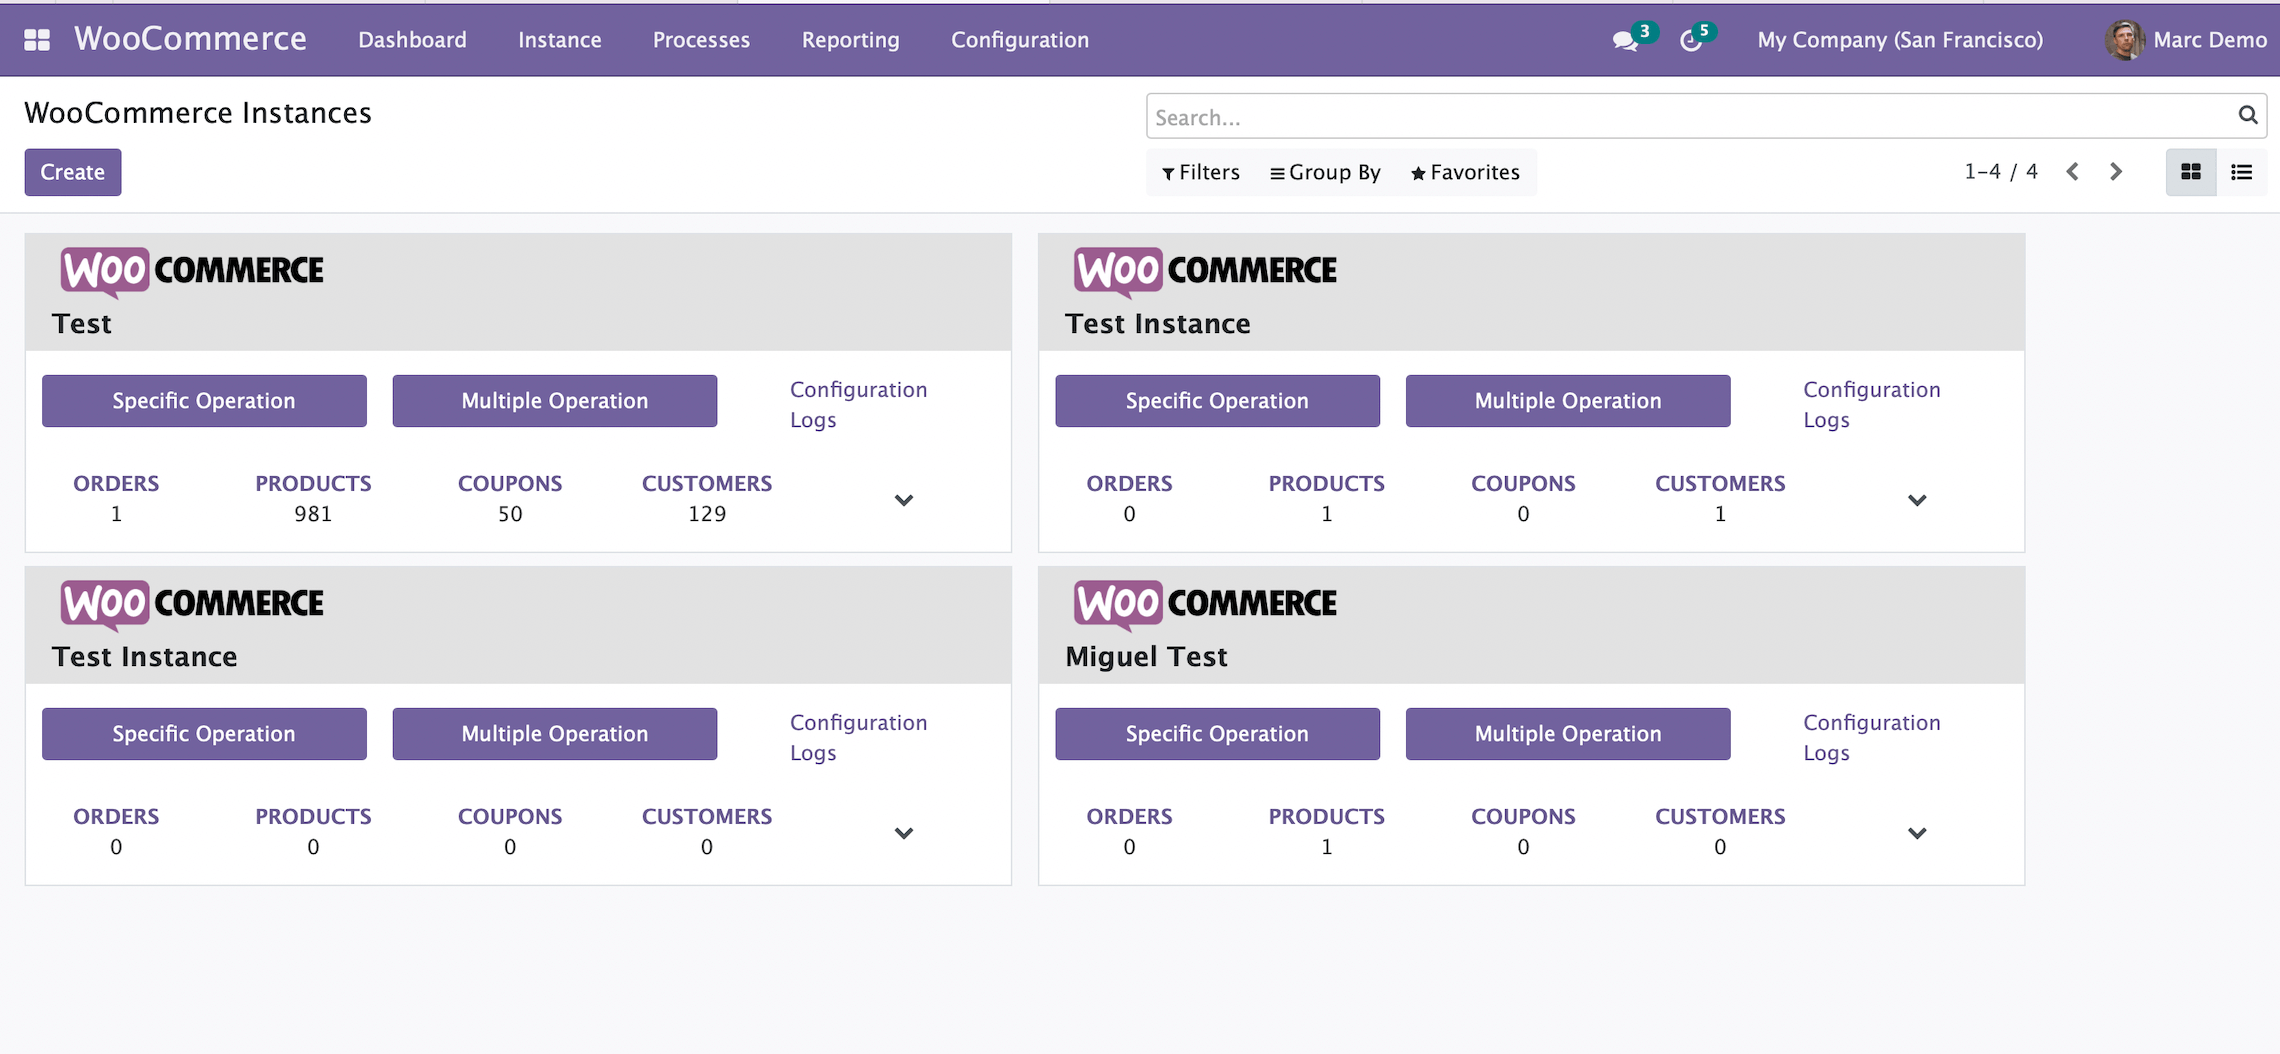This screenshot has width=2280, height=1054.
Task: Open the Processes menu
Action: click(701, 40)
